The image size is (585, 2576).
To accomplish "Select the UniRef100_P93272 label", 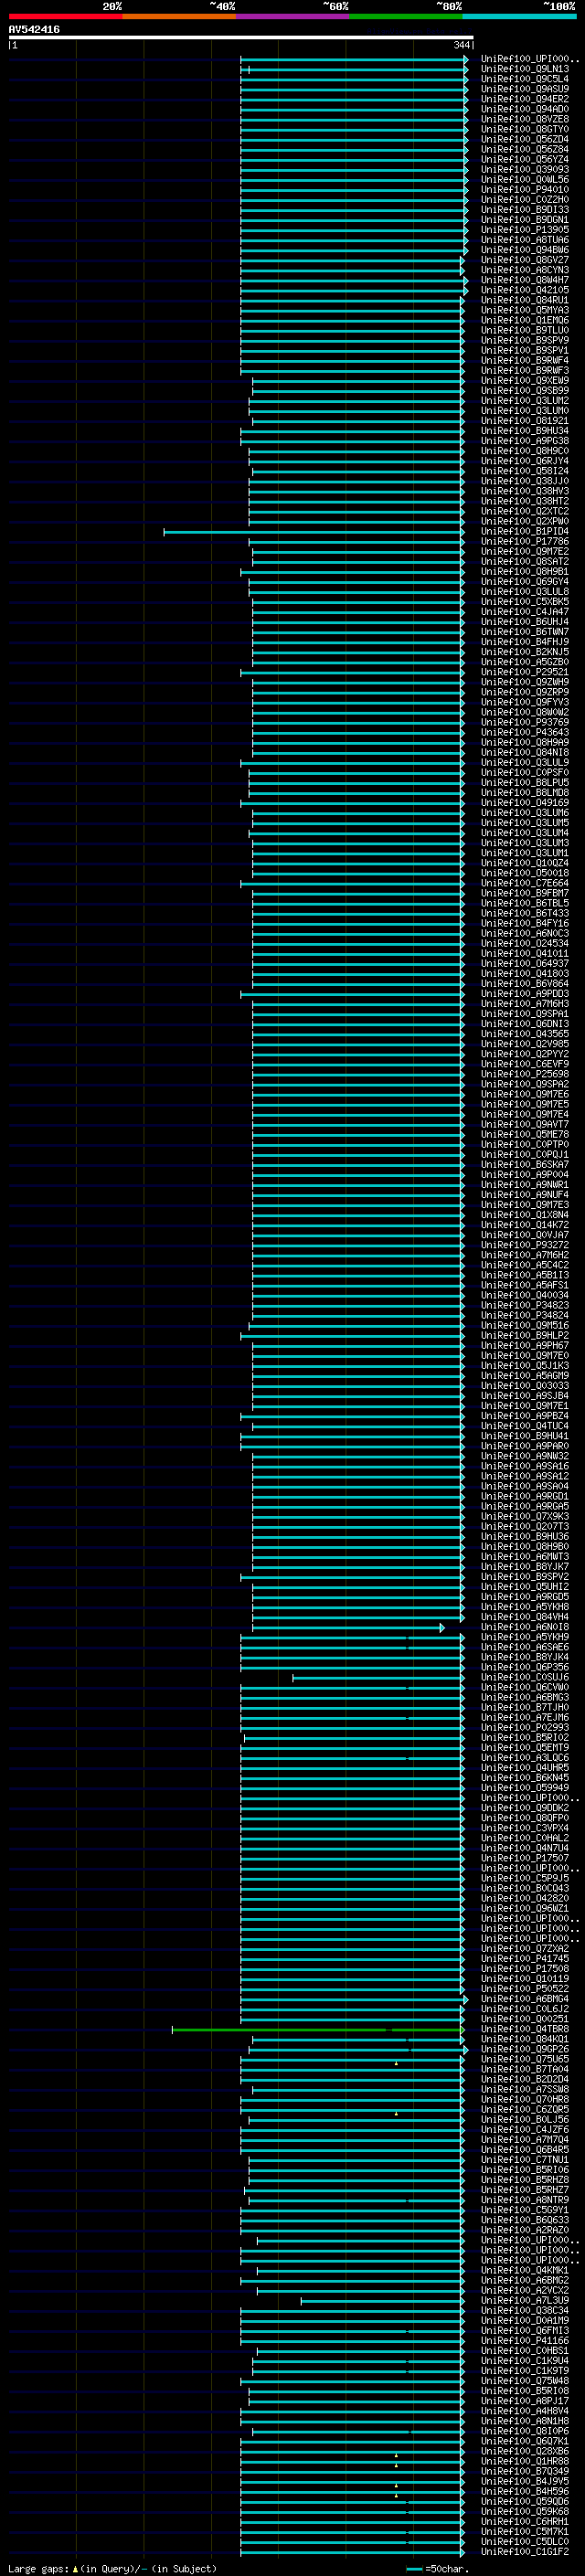I will click(524, 1245).
